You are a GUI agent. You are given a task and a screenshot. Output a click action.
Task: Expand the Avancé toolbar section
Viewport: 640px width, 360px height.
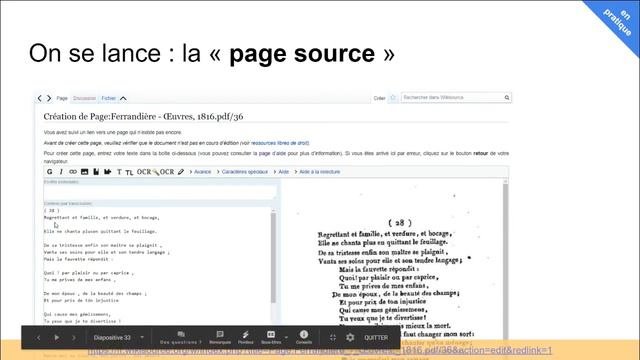click(200, 172)
